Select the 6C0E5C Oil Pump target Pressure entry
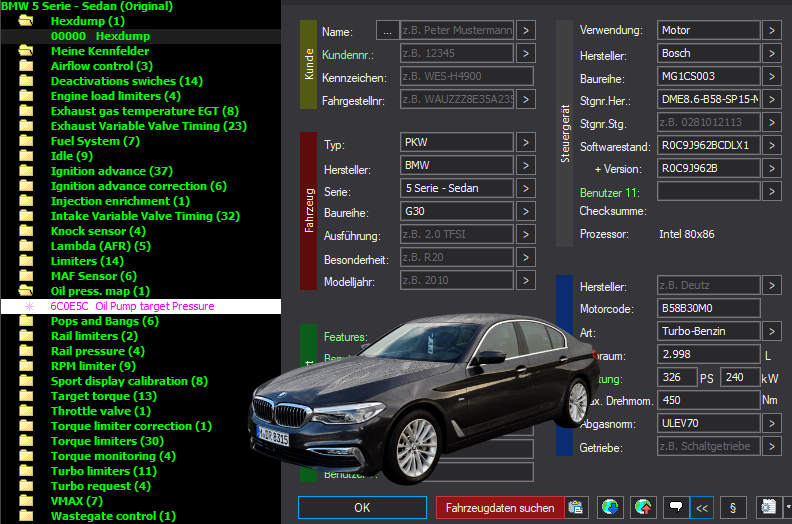 (132, 306)
